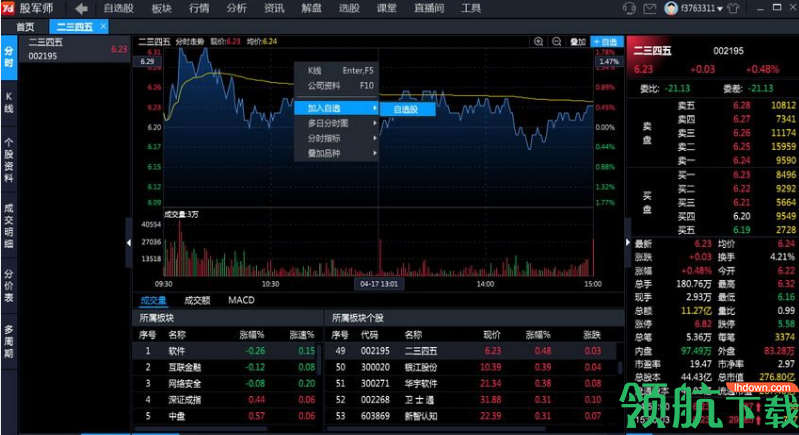Select the 软件 sector row
Viewport: 799px width, 435px height.
click(226, 351)
